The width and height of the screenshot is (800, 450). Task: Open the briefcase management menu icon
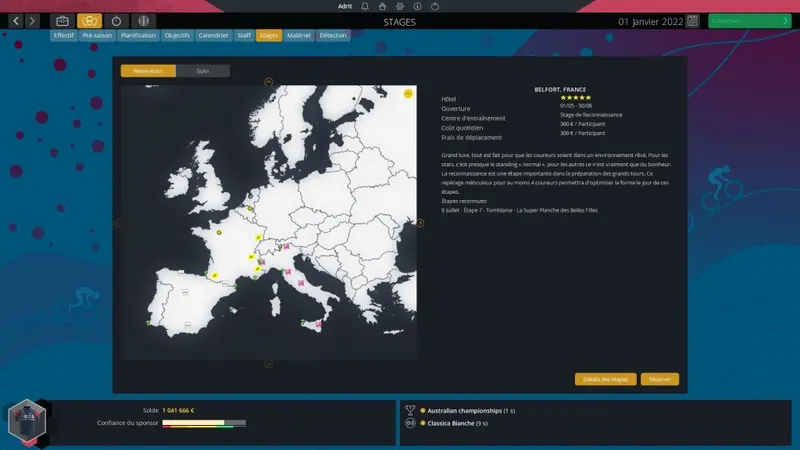point(62,20)
